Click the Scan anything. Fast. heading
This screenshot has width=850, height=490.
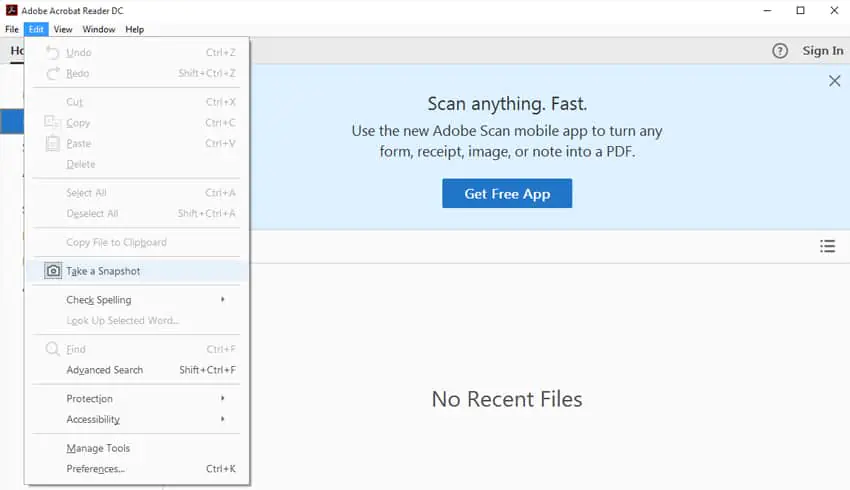pos(507,104)
